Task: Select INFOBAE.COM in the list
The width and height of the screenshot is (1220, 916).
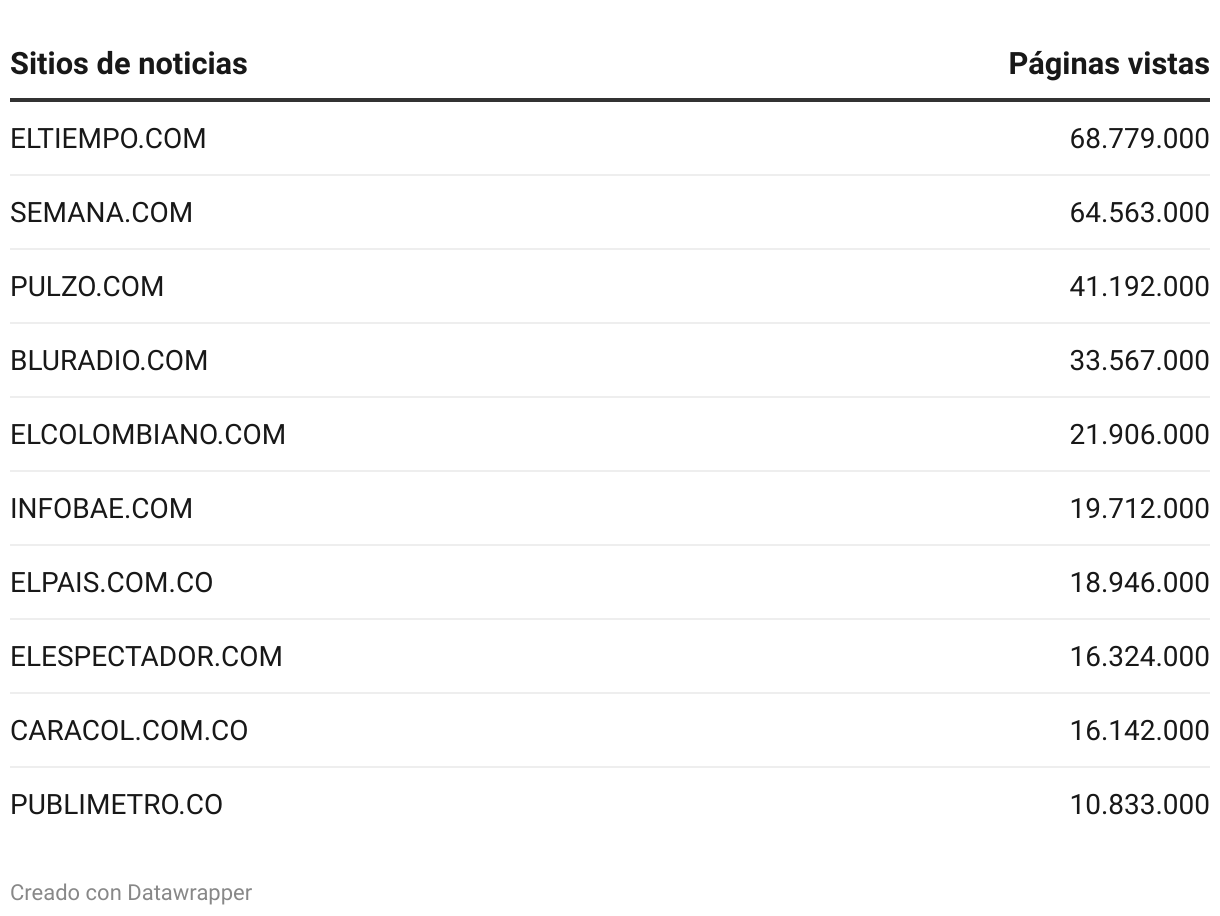Action: pos(101,509)
